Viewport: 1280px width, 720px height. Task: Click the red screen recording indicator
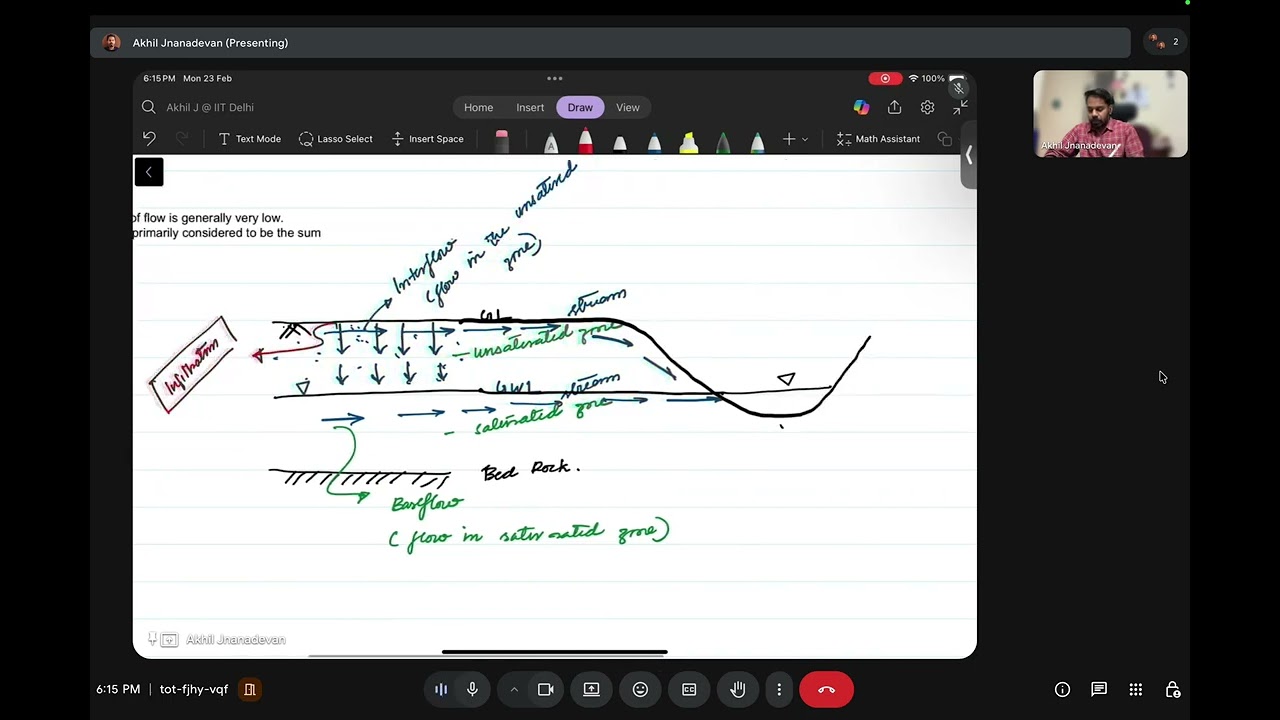(x=884, y=78)
